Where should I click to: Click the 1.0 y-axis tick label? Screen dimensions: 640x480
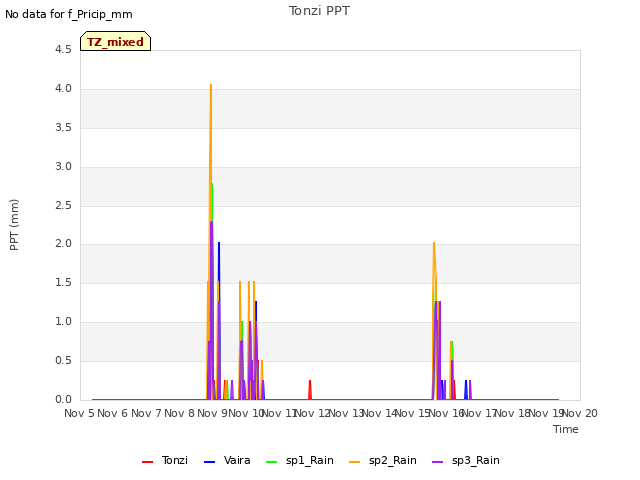(63, 322)
